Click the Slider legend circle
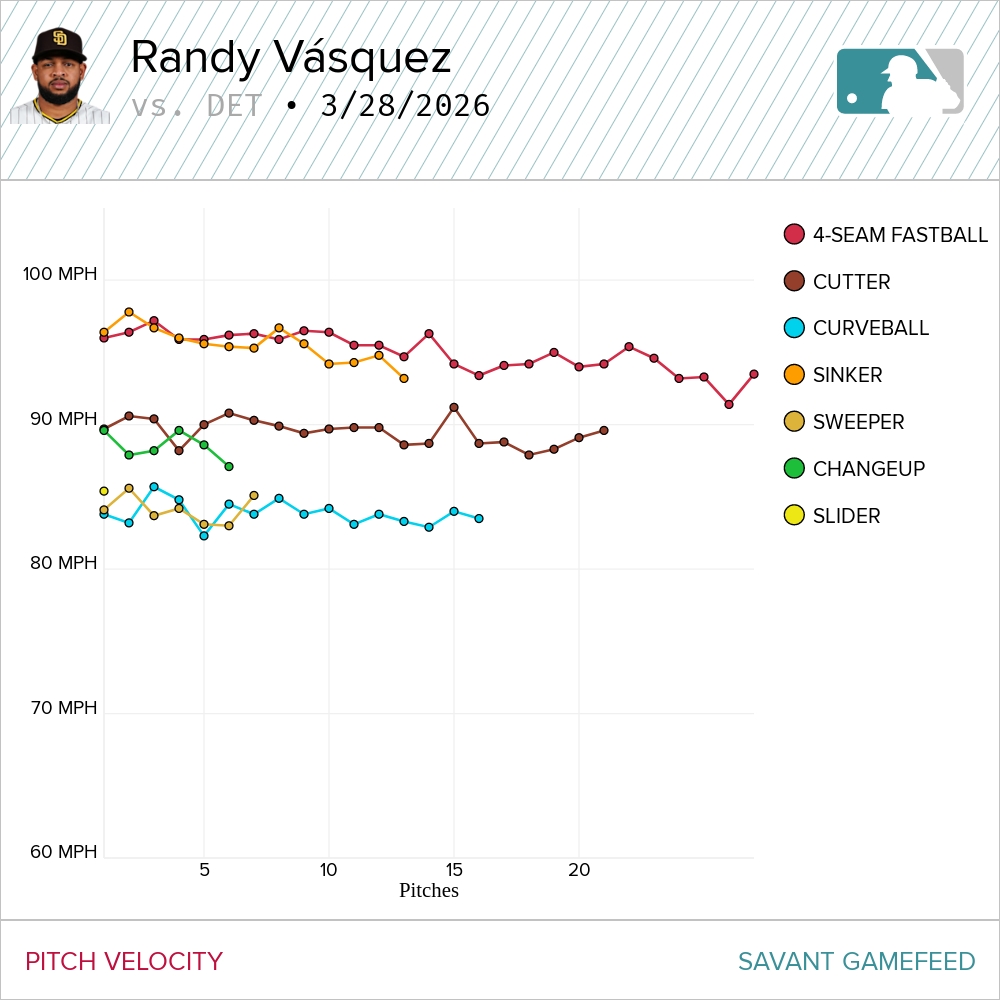The width and height of the screenshot is (1000, 1000). pyautogui.click(x=794, y=516)
